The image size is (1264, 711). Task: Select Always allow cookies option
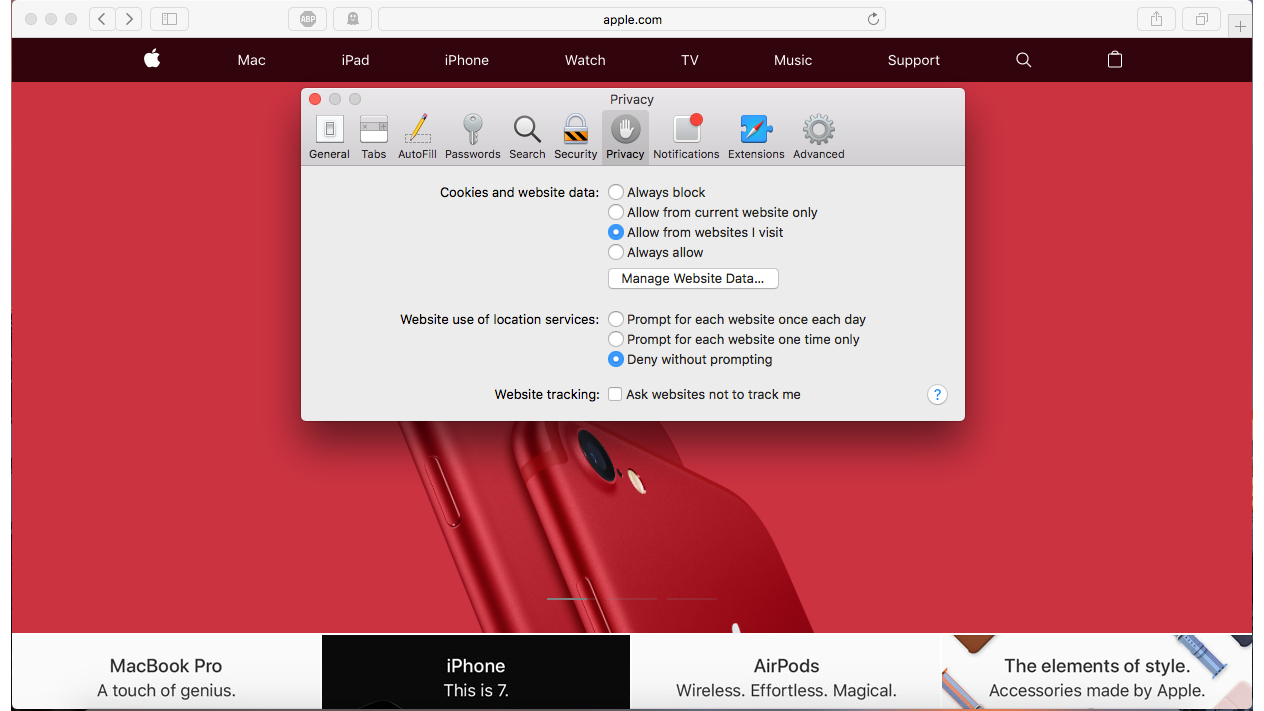tap(656, 252)
